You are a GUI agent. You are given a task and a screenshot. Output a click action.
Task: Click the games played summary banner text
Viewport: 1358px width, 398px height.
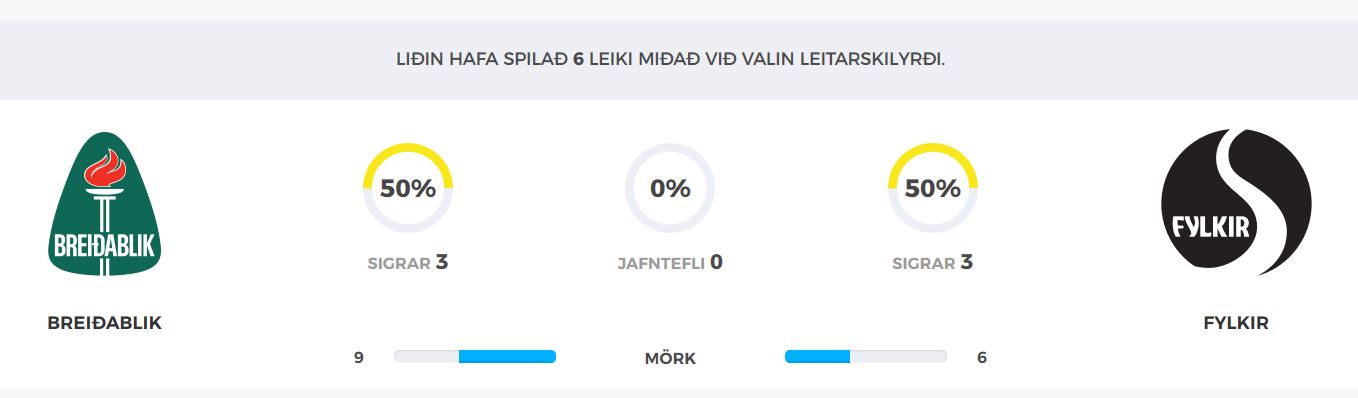click(x=670, y=59)
